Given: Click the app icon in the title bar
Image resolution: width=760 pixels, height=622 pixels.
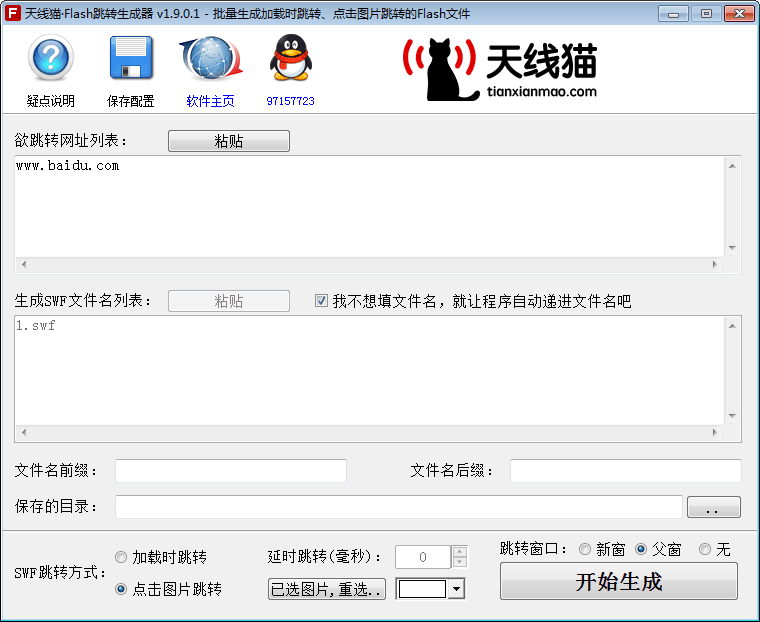Looking at the screenshot, I should click(13, 13).
